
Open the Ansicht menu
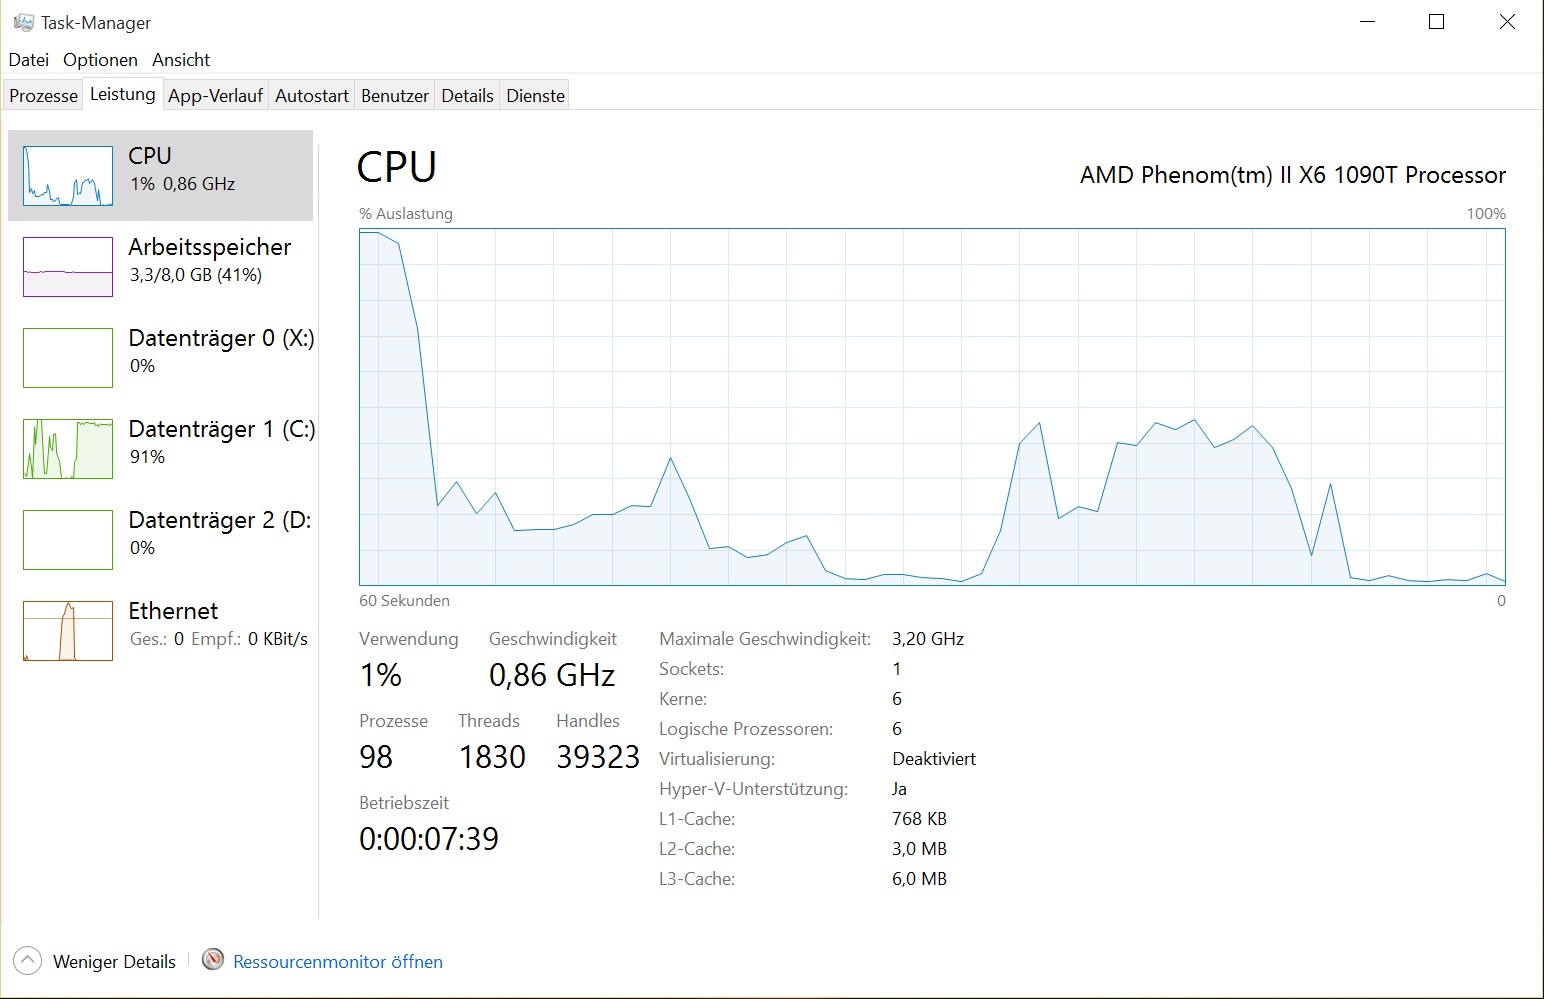[x=181, y=60]
